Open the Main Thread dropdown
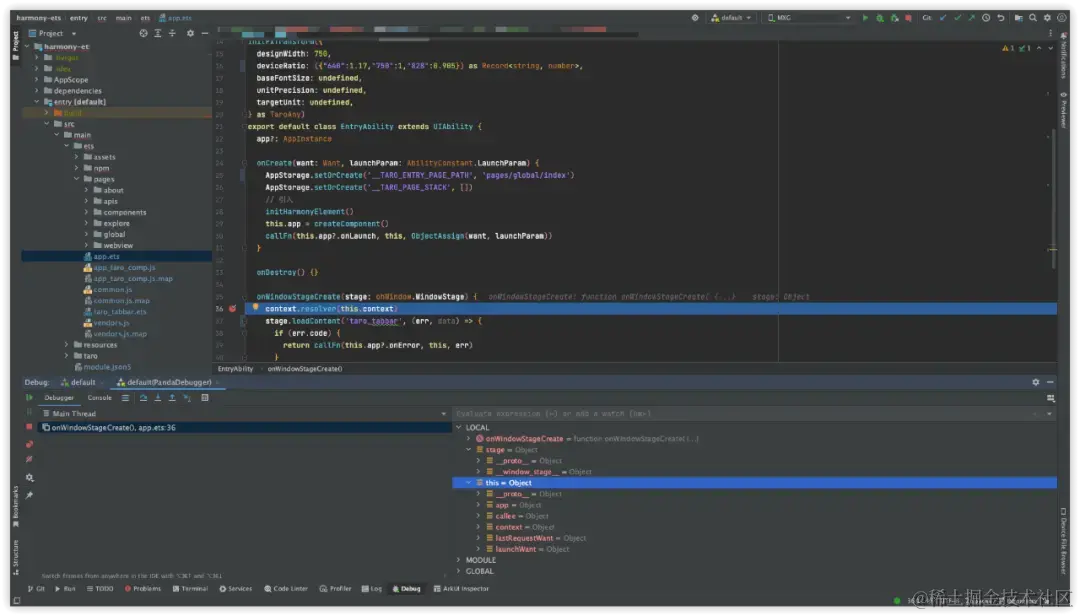This screenshot has height=616, width=1080. click(x=245, y=414)
